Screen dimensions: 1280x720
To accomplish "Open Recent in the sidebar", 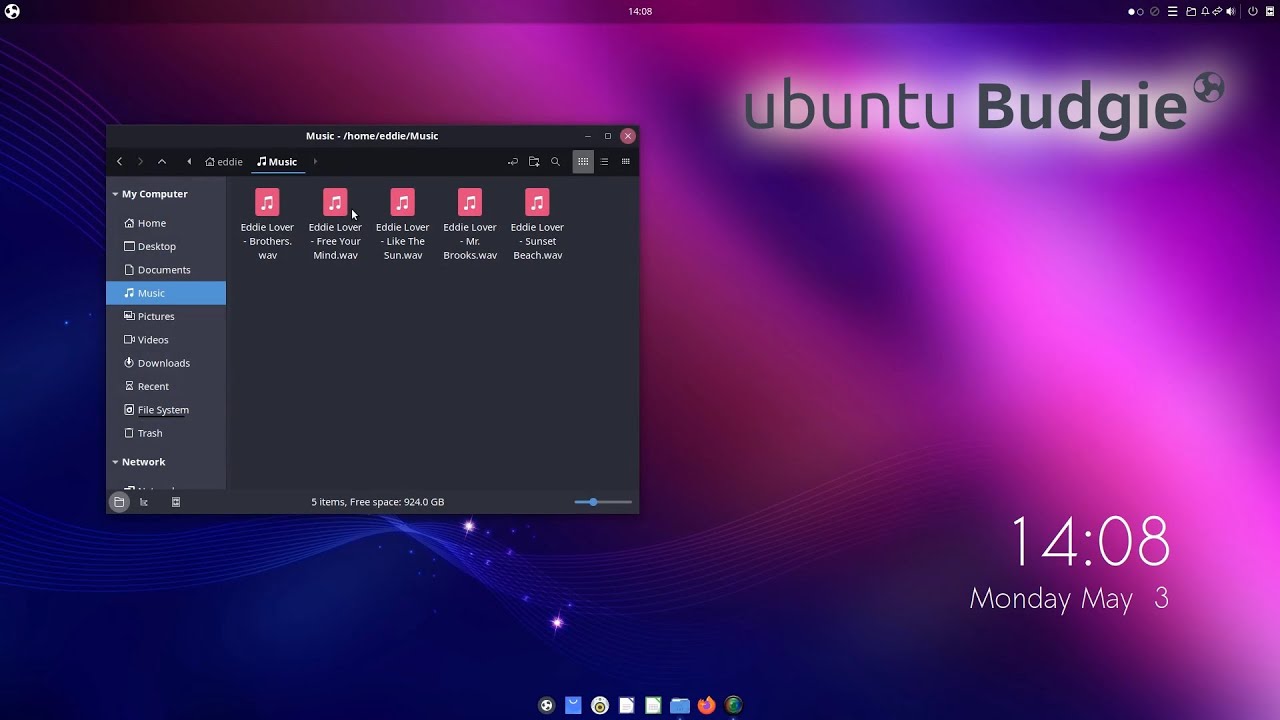I will tap(166, 386).
